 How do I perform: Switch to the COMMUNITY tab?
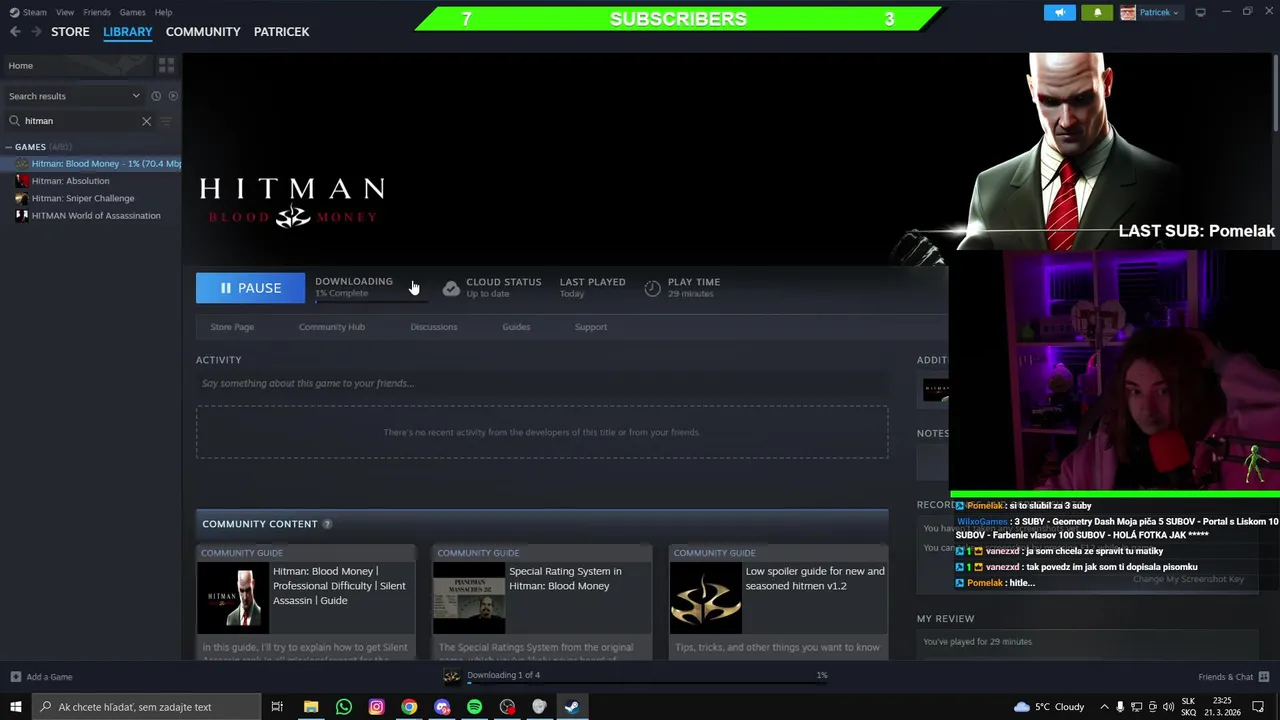(203, 32)
